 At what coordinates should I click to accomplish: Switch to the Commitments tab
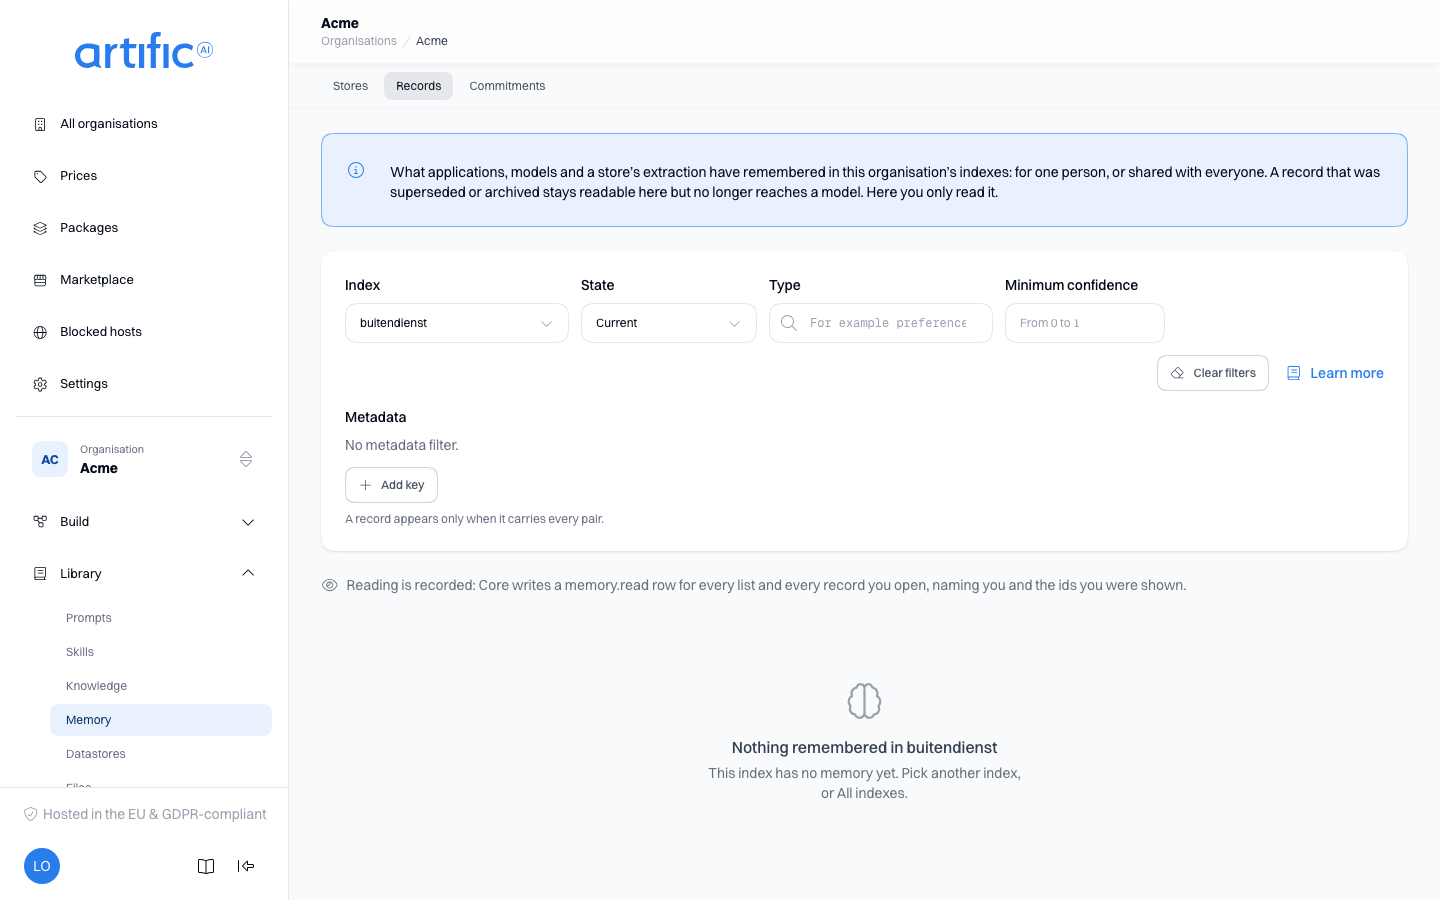tap(507, 86)
